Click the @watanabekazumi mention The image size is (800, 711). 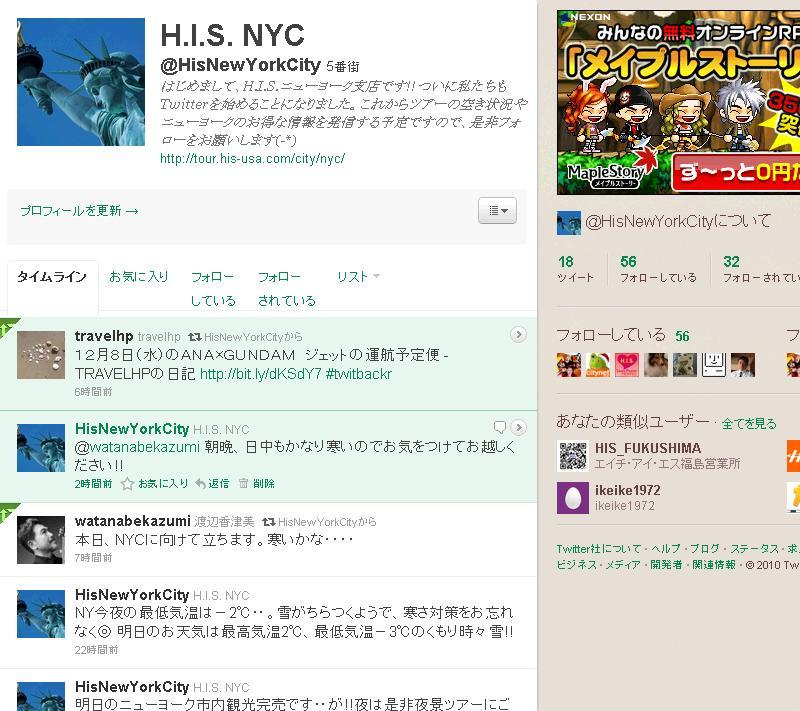[137, 447]
